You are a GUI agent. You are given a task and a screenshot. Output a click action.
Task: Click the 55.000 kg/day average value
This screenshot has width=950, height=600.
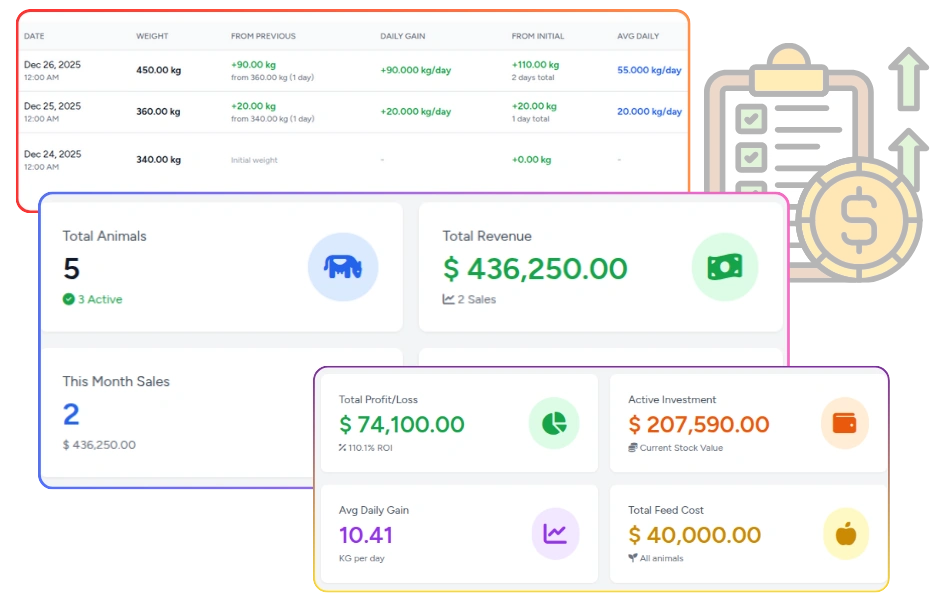click(649, 70)
